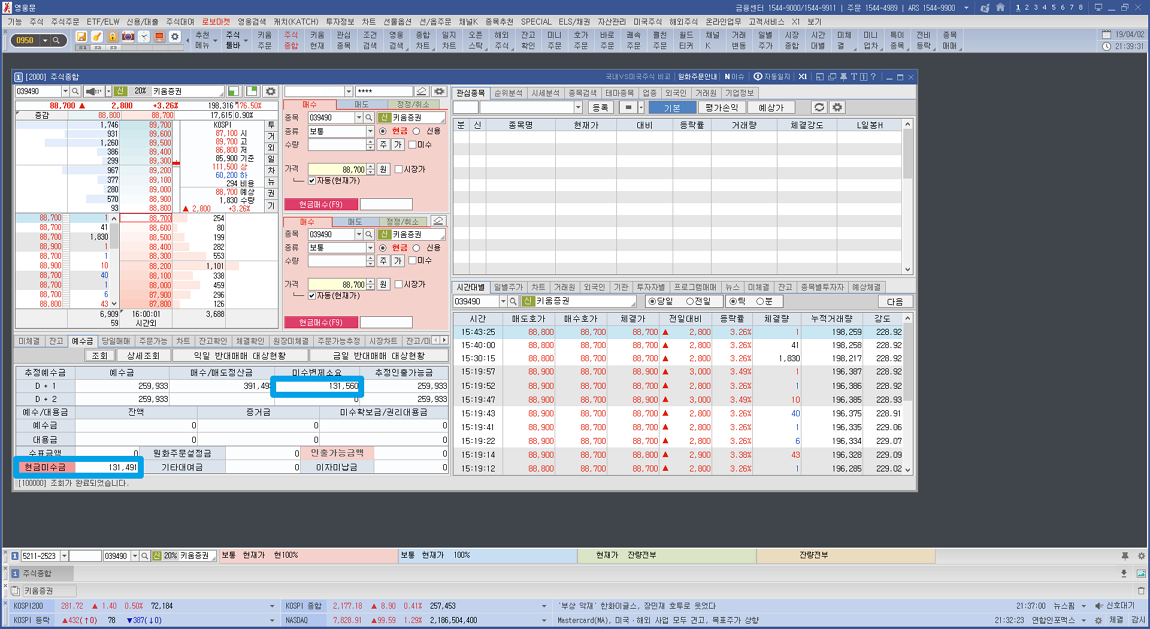Click the settings gear beside 키움증권 name field

270,92
